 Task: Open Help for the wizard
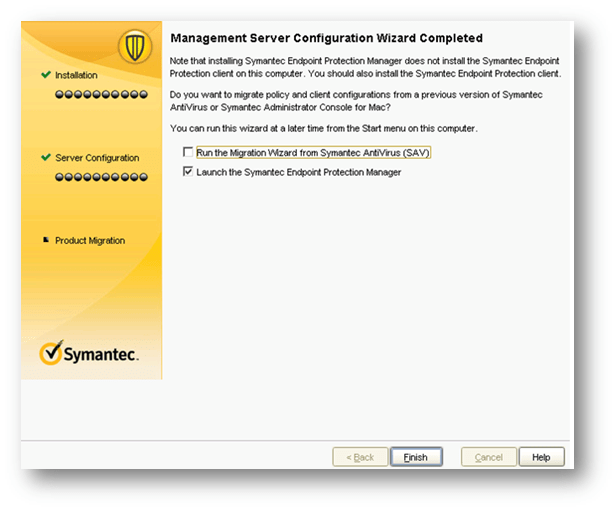click(541, 457)
